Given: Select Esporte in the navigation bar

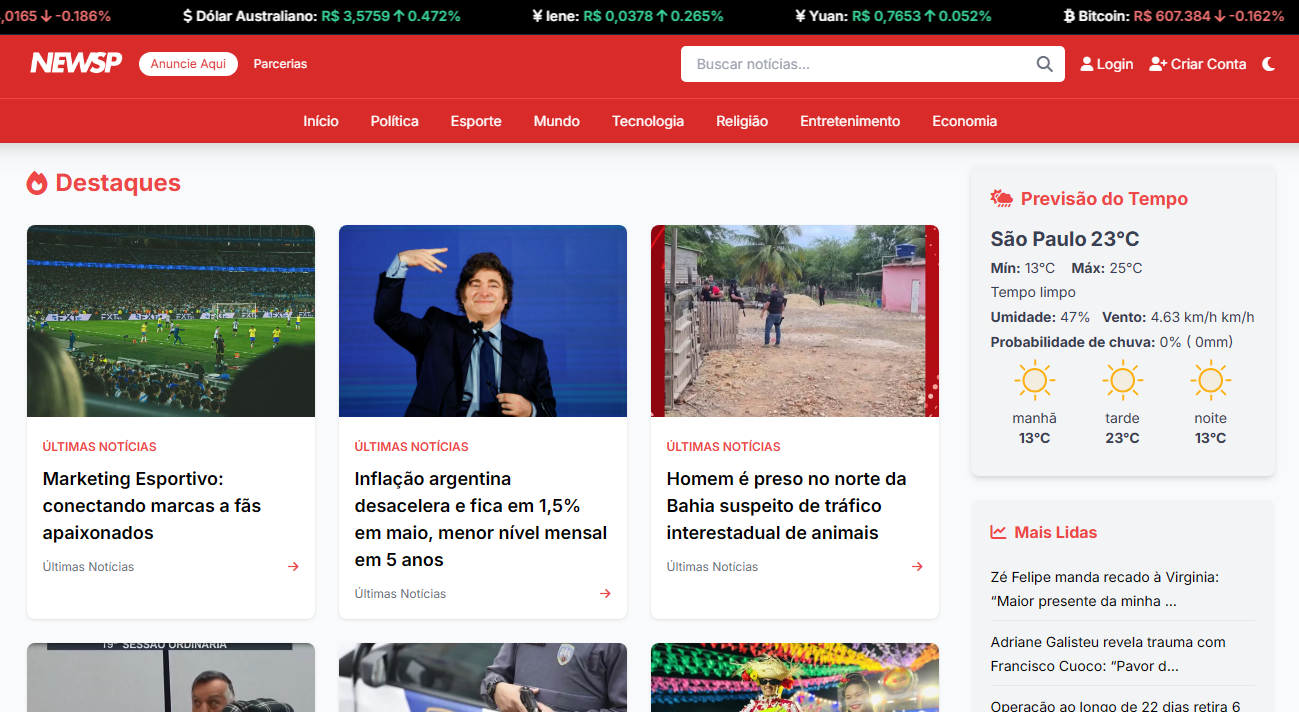Looking at the screenshot, I should (476, 121).
